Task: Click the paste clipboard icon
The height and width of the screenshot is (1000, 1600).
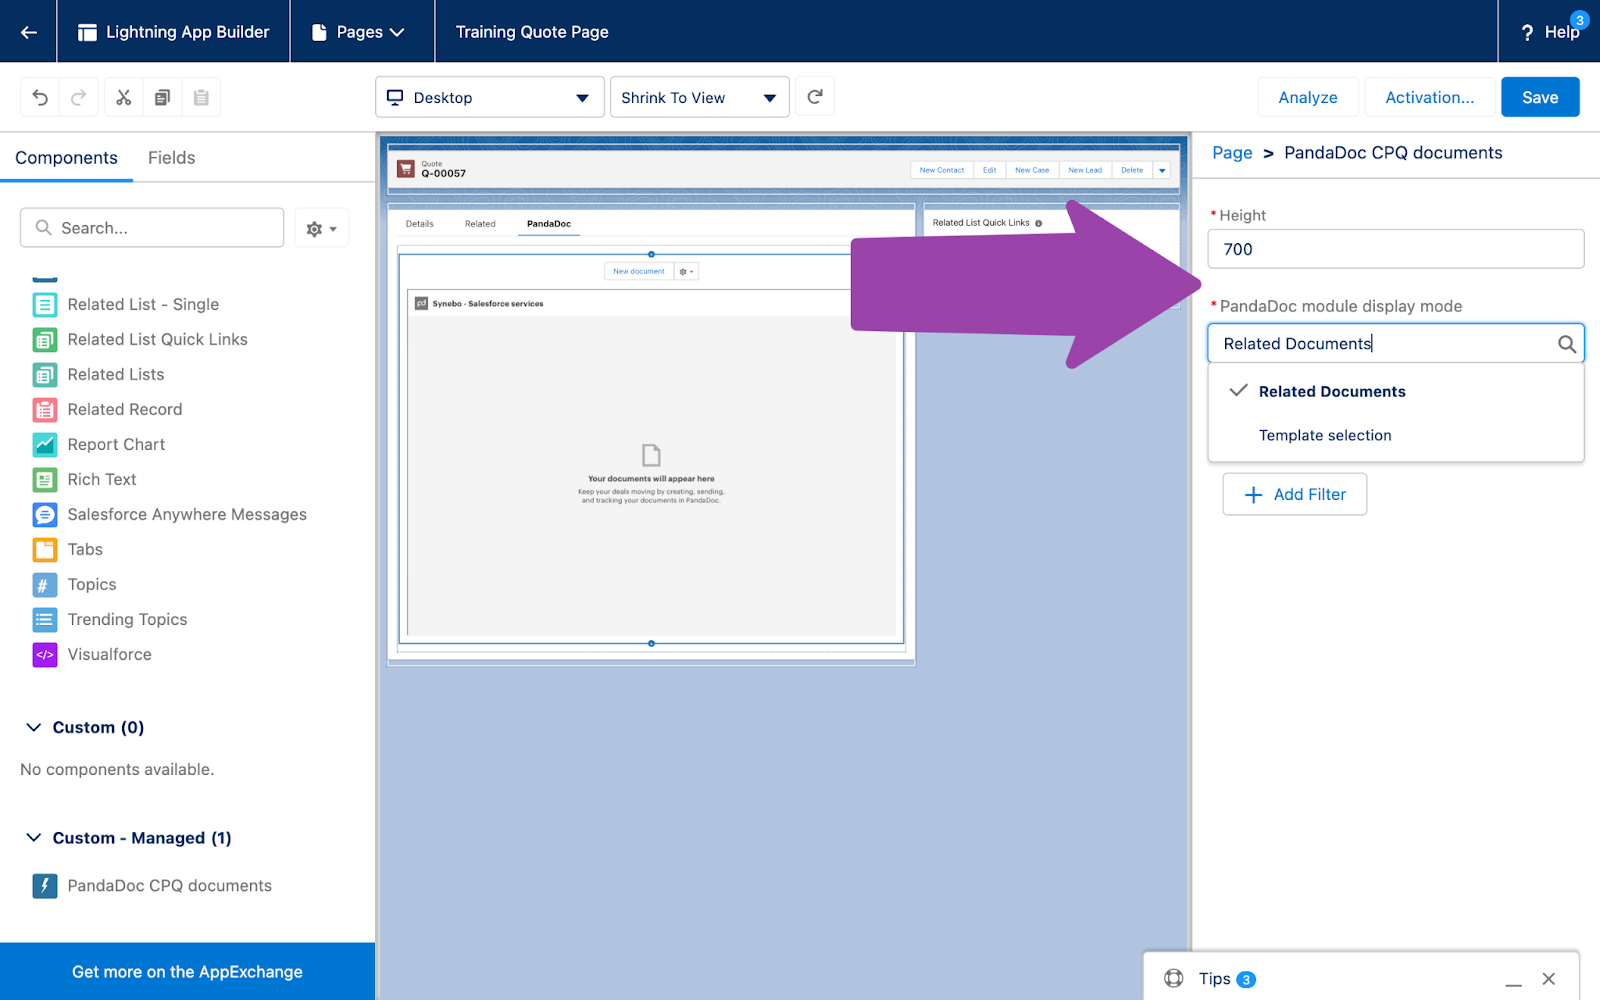Action: coord(201,97)
